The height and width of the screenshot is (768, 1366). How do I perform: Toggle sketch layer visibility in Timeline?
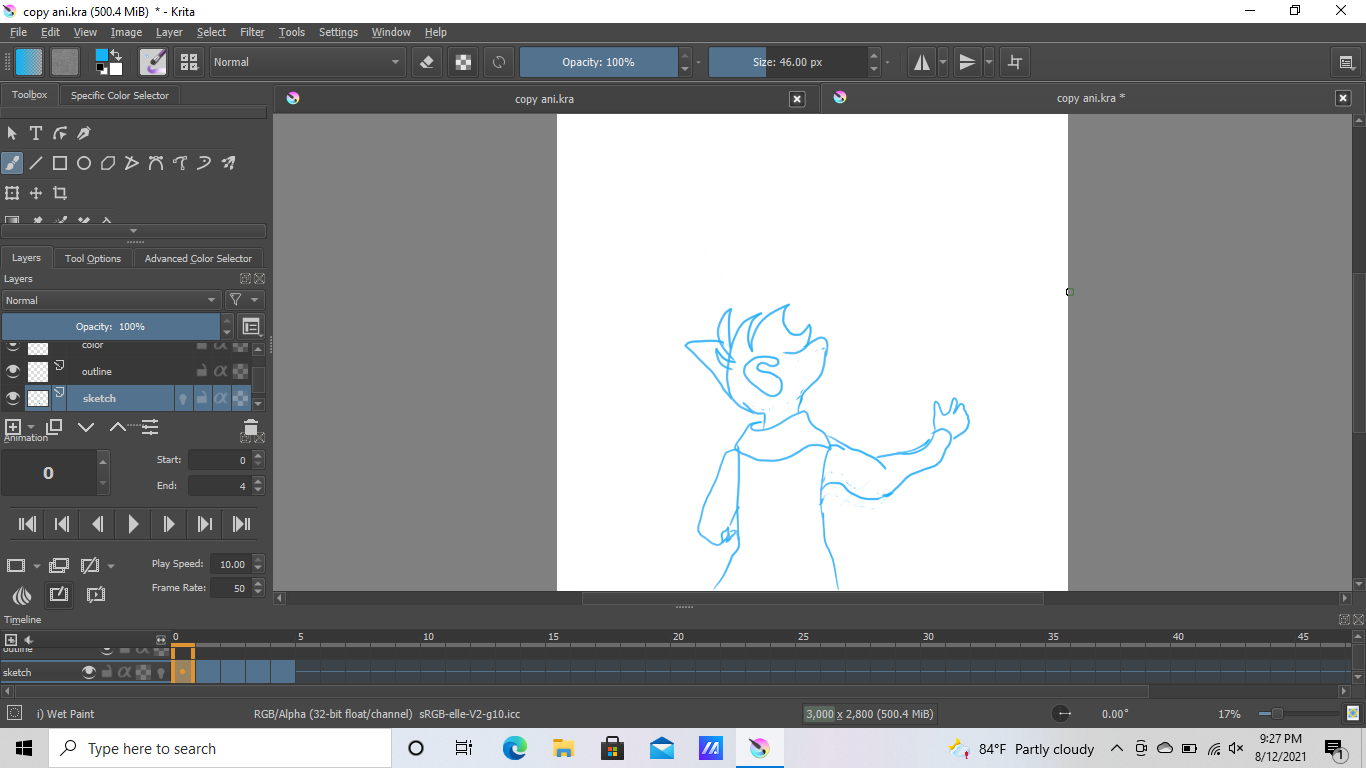tap(89, 672)
